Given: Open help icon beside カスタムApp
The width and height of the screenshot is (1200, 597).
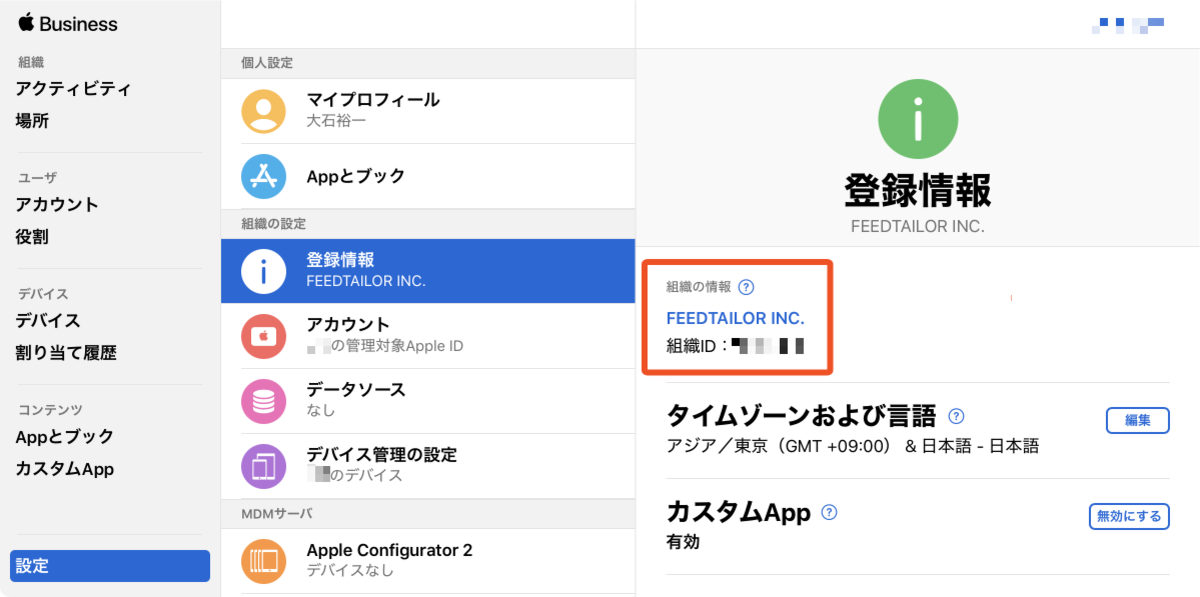Looking at the screenshot, I should click(x=829, y=512).
